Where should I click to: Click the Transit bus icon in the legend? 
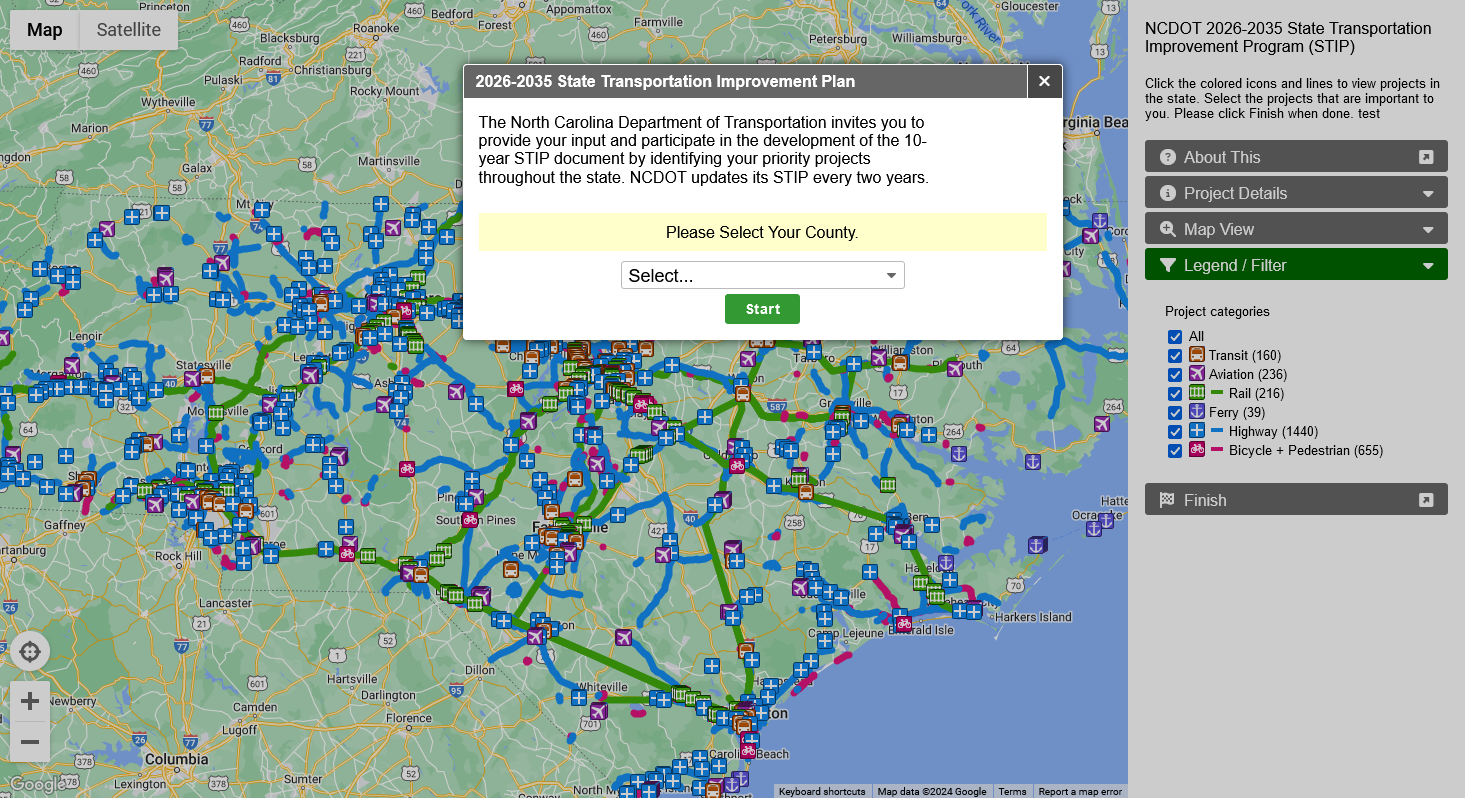[1196, 355]
